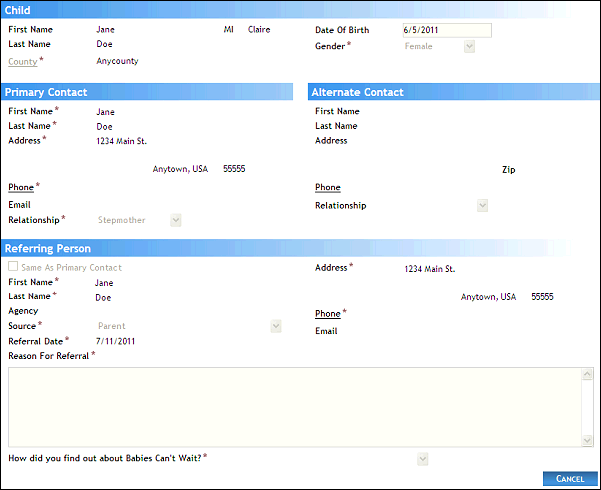Screen dimensions: 601x490
Task: Click the Referring Person Phone link
Action: [x=327, y=314]
